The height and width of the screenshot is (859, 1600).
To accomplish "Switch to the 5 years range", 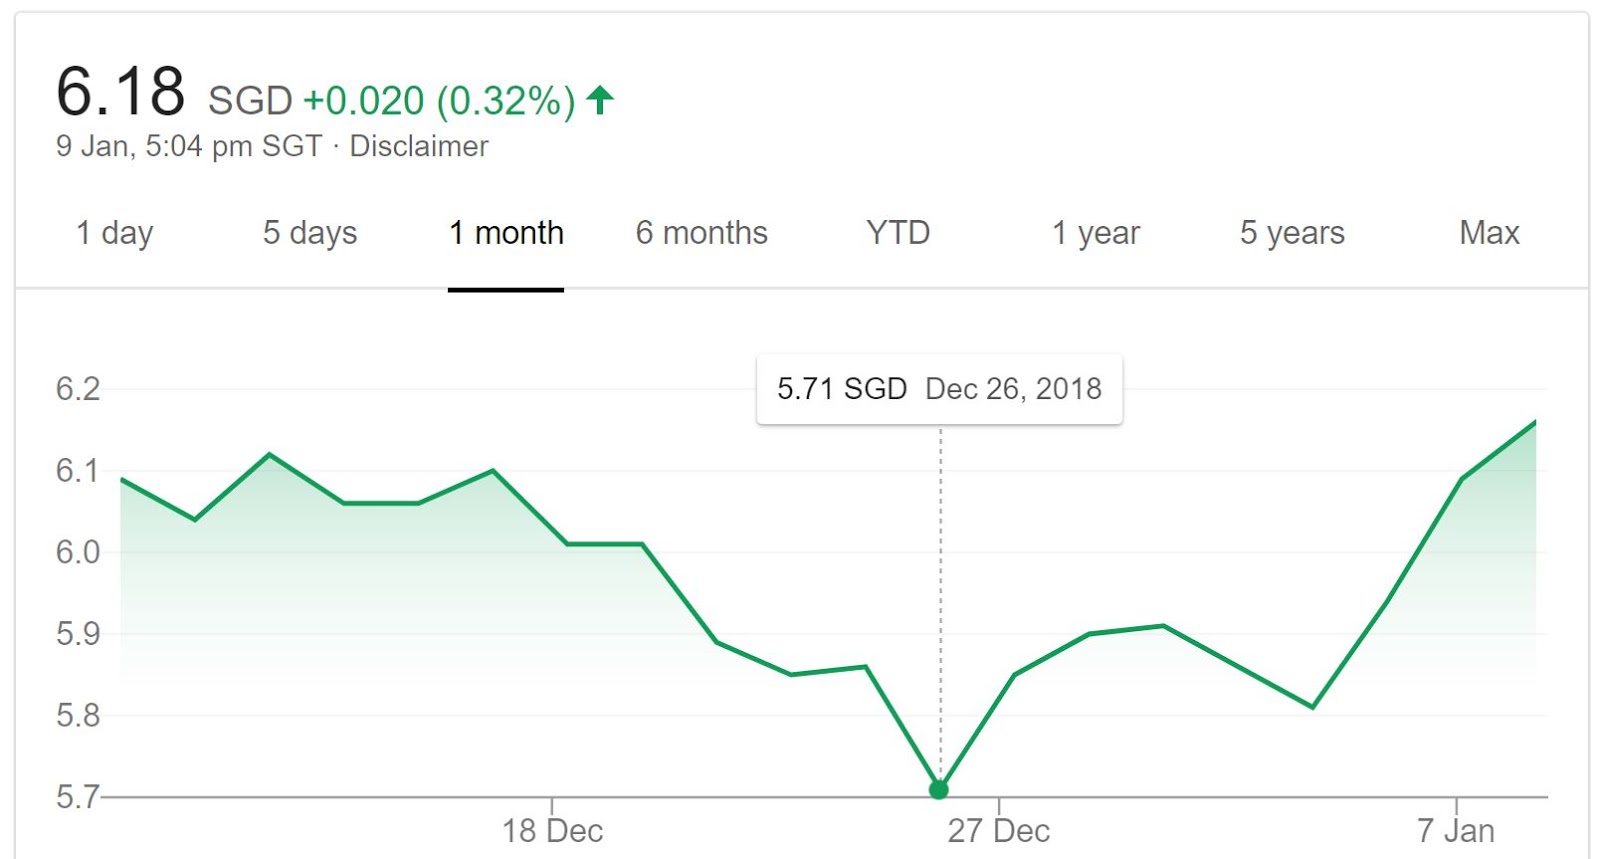I will 1291,233.
